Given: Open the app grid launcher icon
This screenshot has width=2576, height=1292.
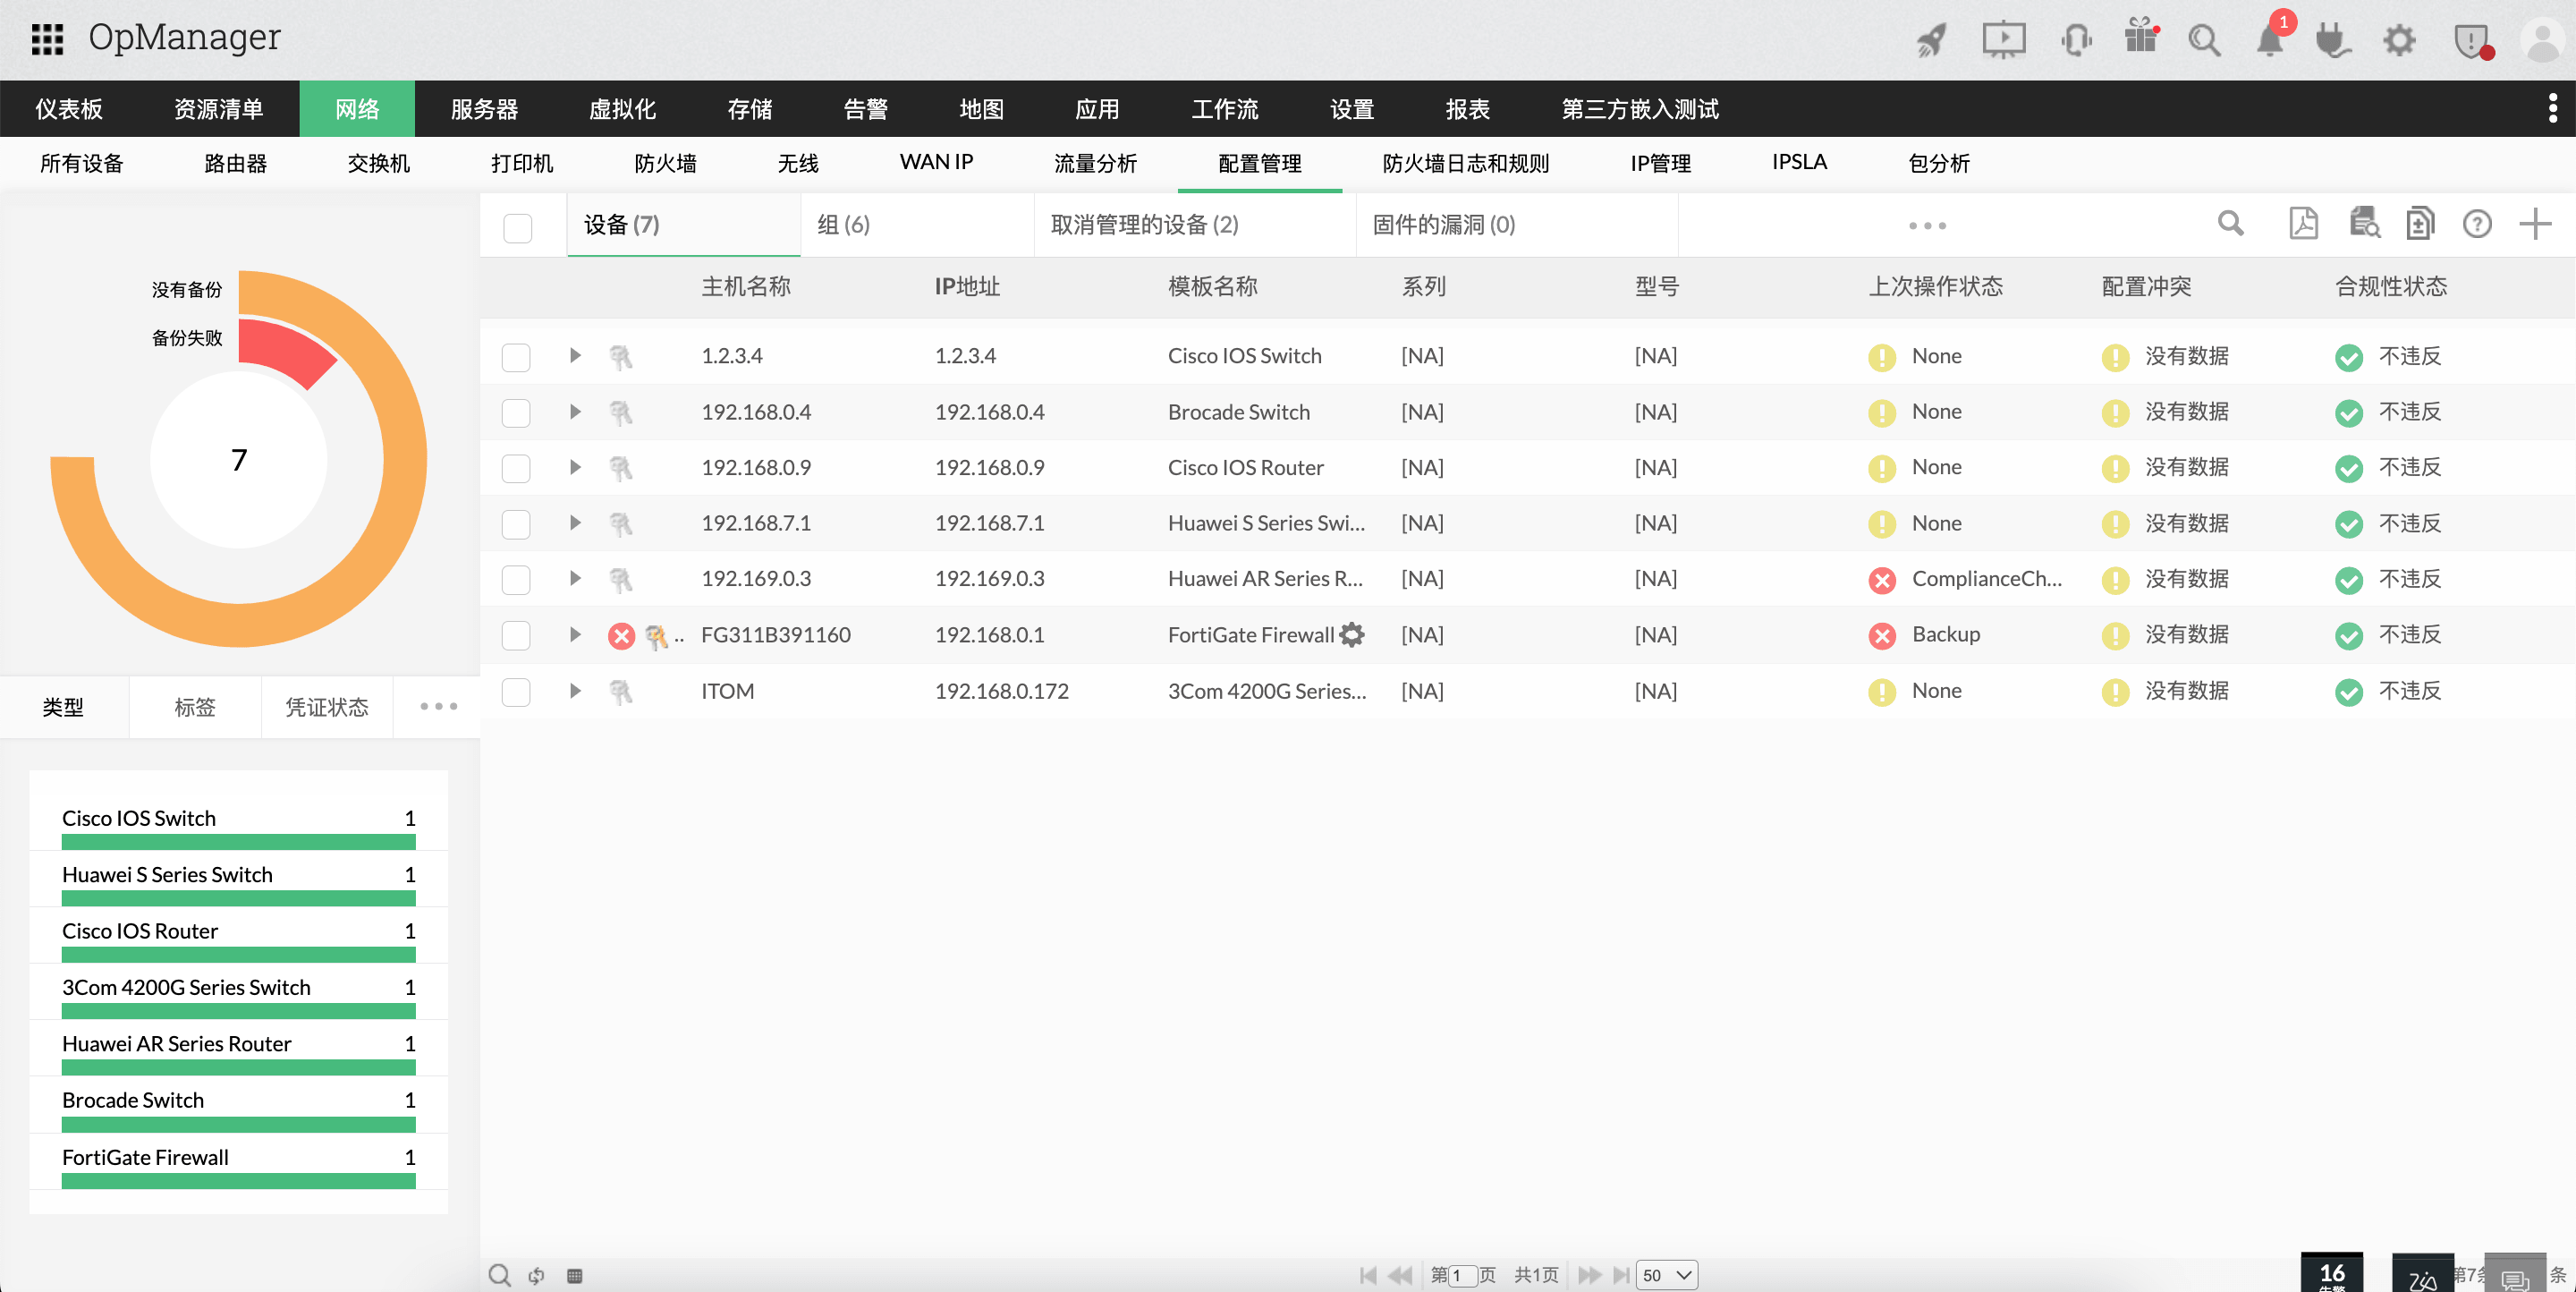Looking at the screenshot, I should coord(47,39).
